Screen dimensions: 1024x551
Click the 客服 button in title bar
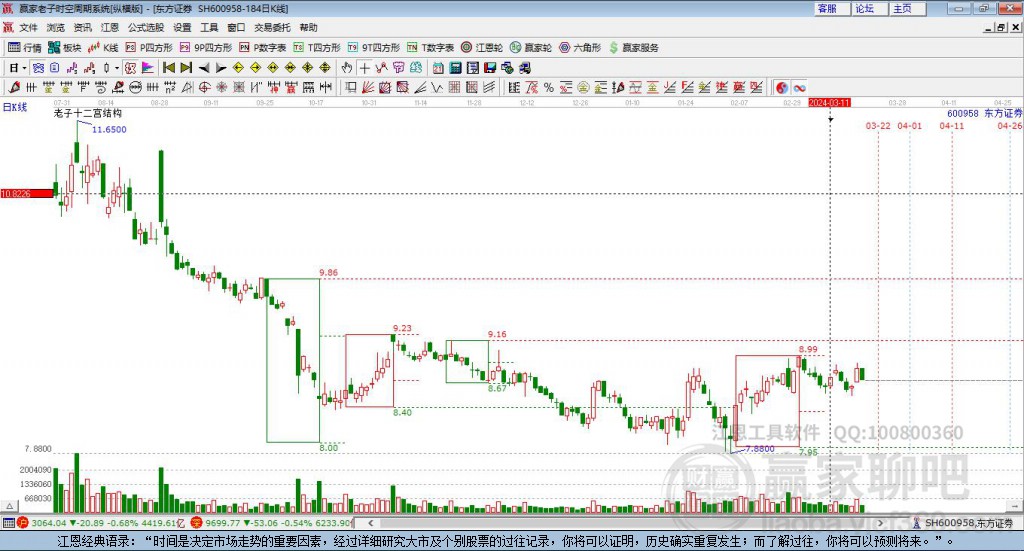(x=831, y=8)
